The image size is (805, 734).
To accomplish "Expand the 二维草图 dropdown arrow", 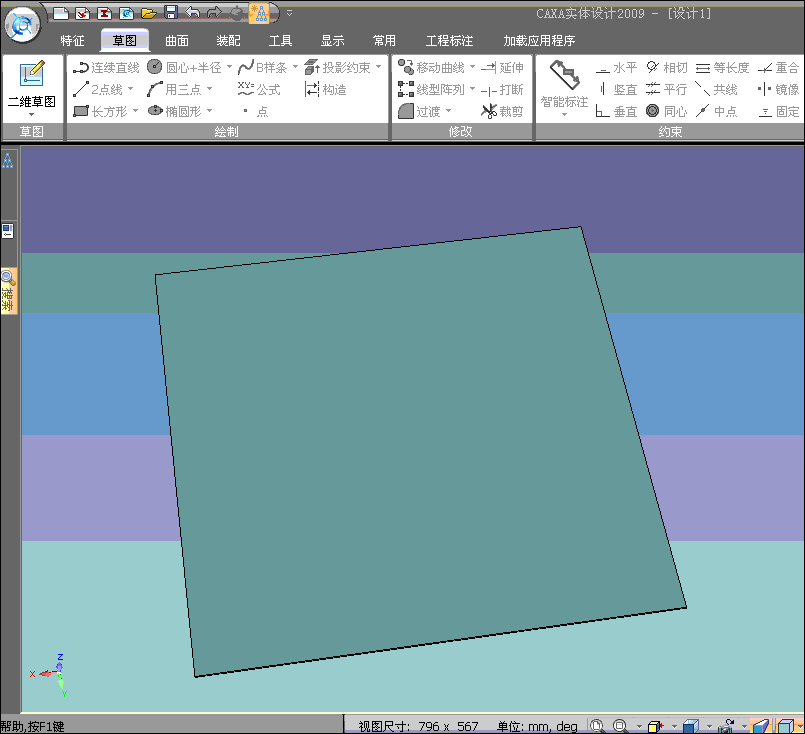I will (x=32, y=114).
